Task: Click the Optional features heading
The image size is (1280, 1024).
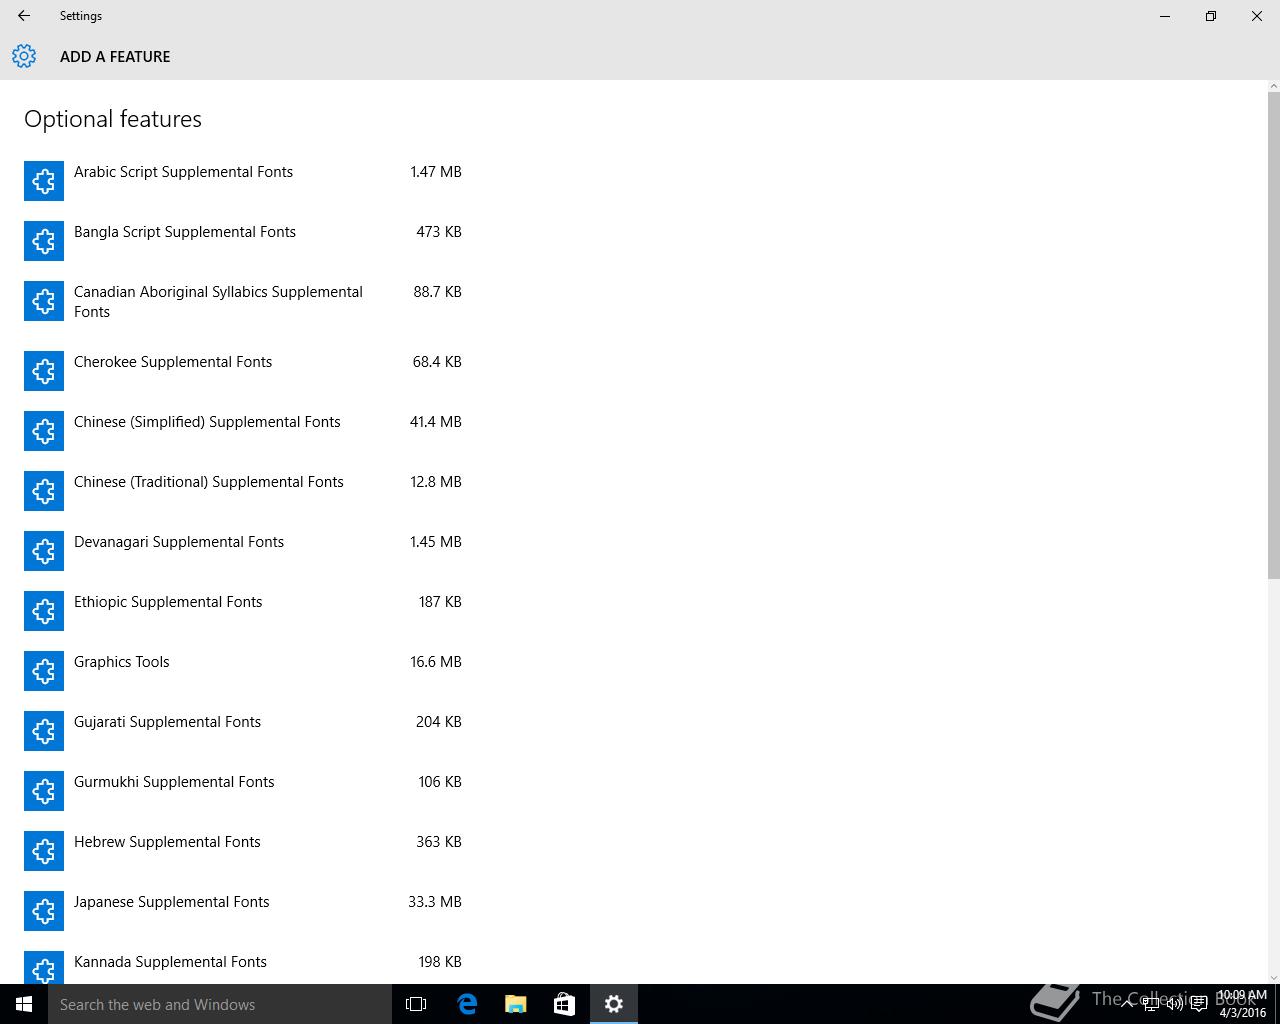Action: pyautogui.click(x=113, y=119)
